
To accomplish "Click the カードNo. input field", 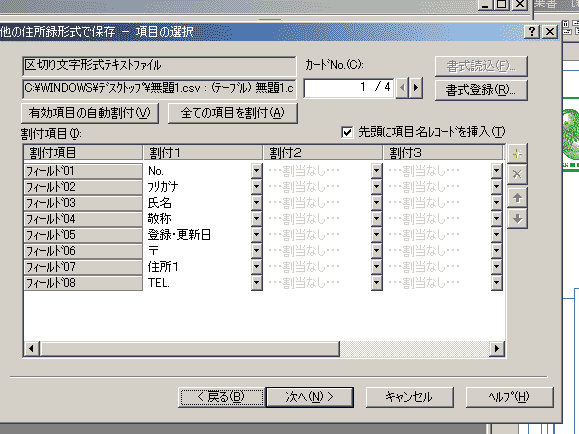I will [x=349, y=88].
